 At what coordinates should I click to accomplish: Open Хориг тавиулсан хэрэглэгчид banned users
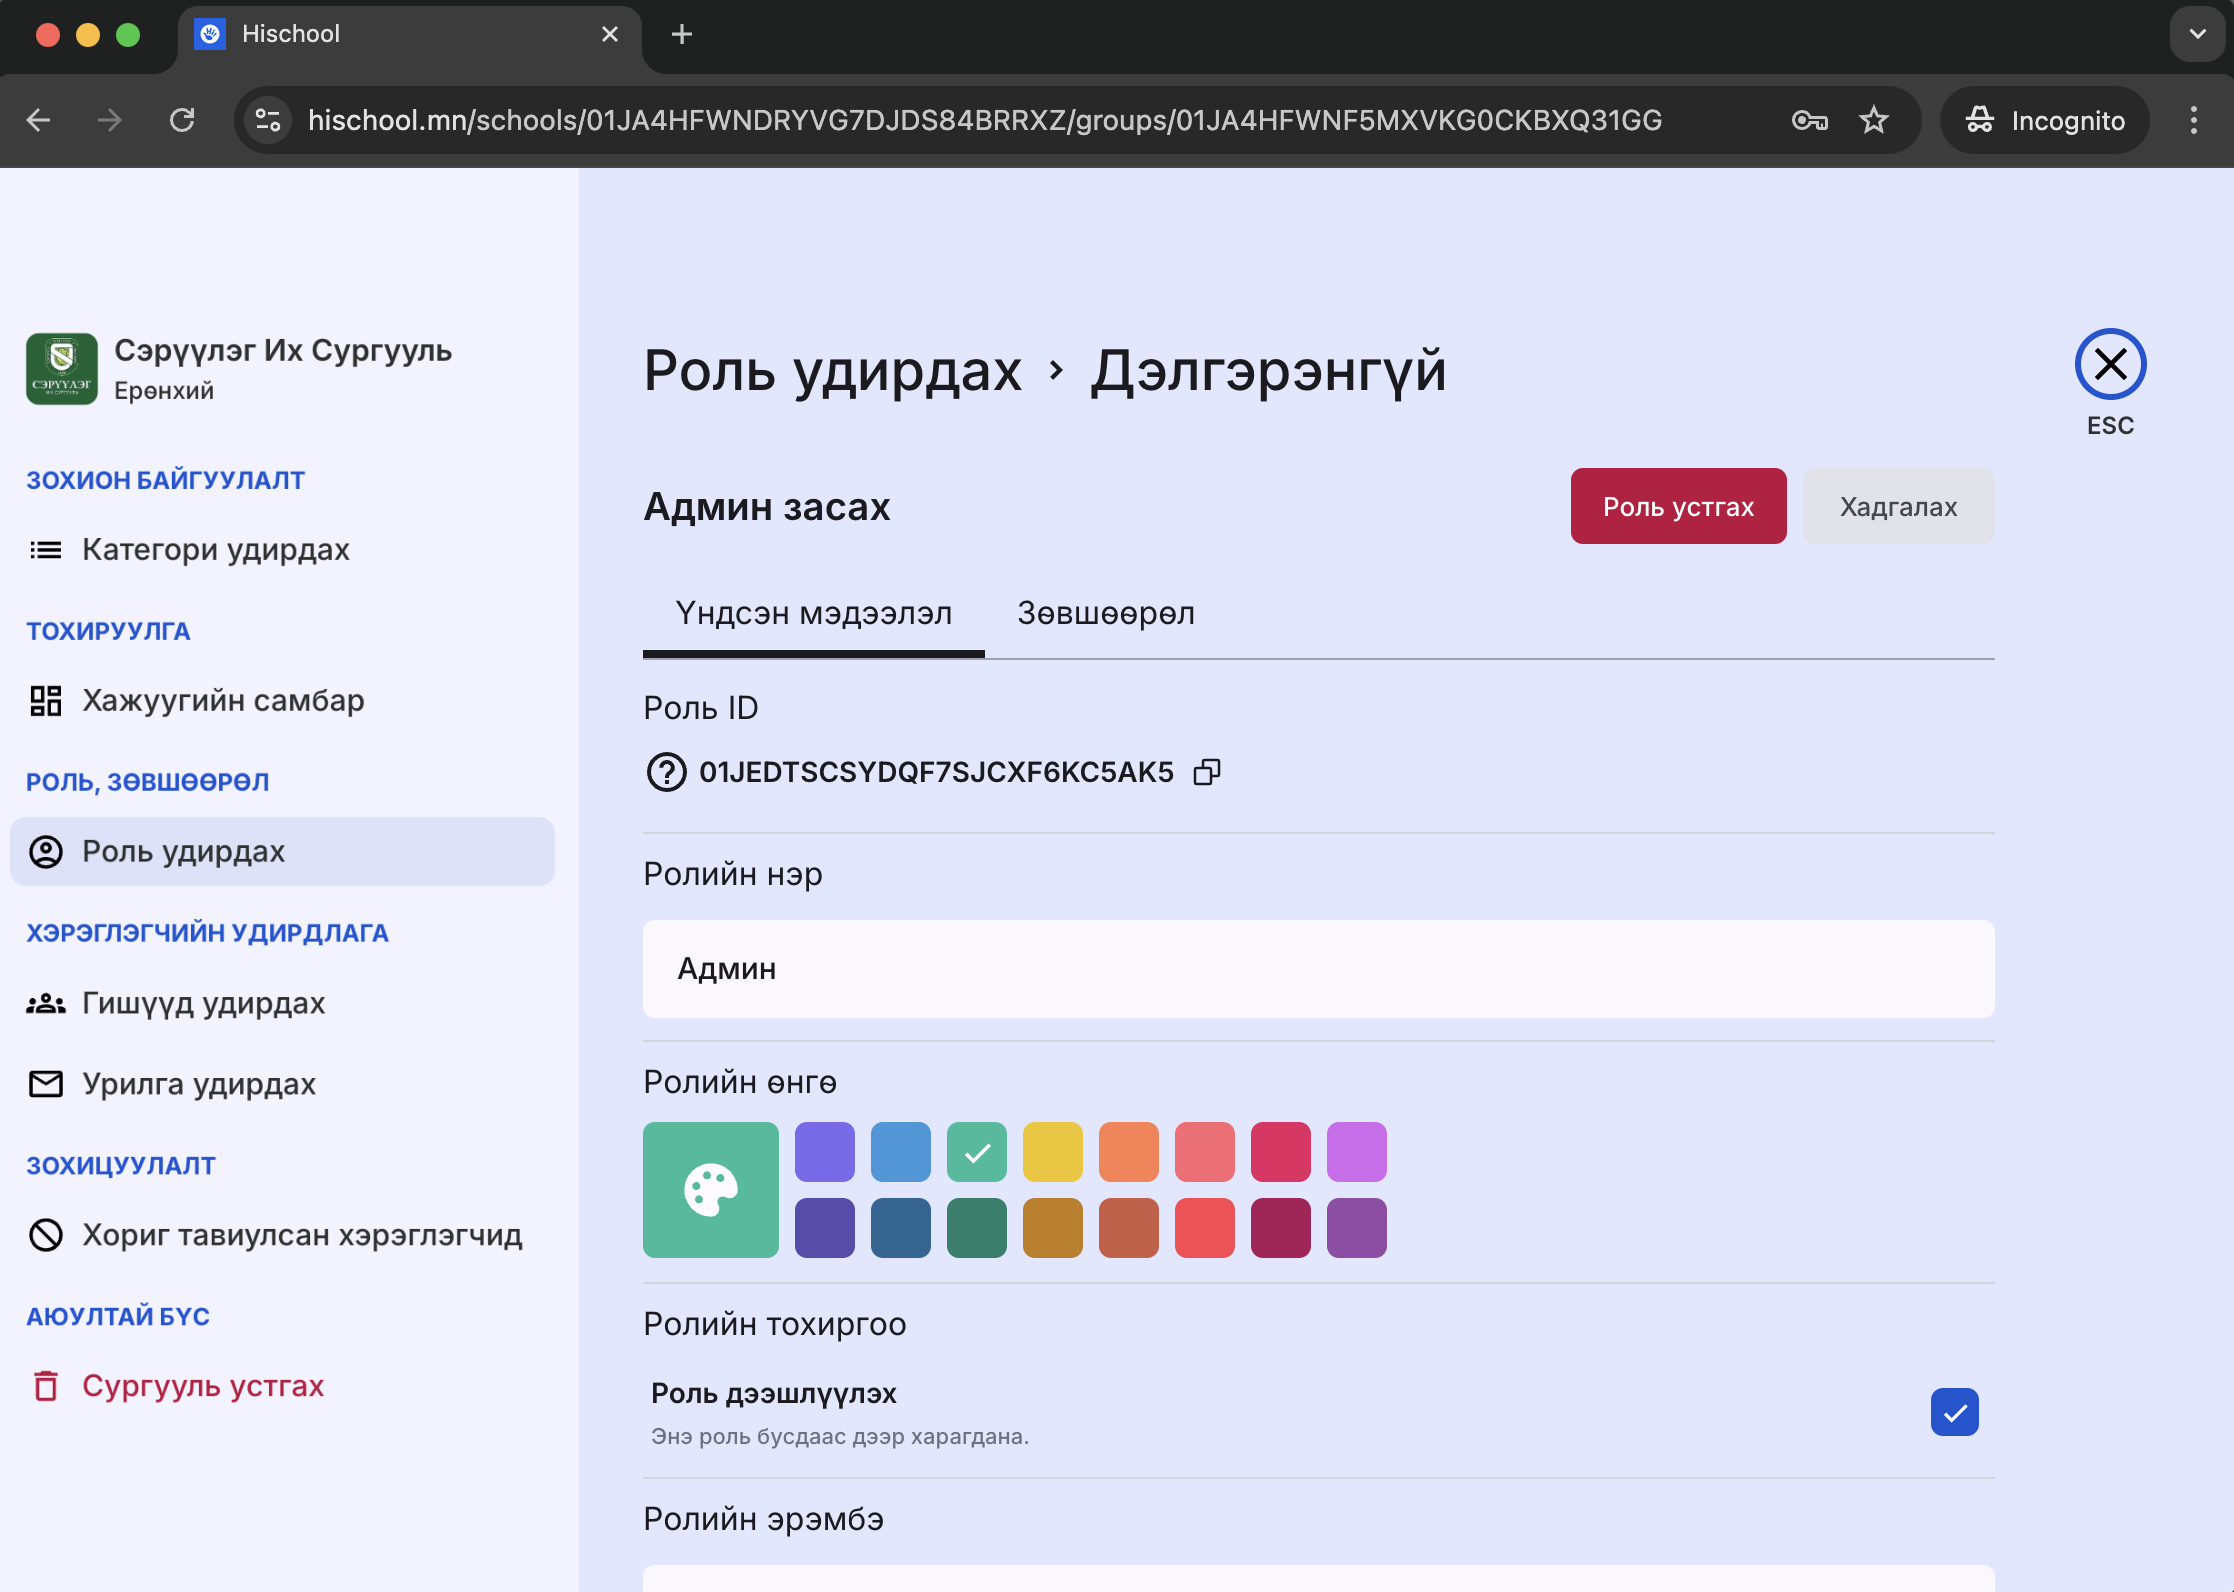click(x=301, y=1235)
